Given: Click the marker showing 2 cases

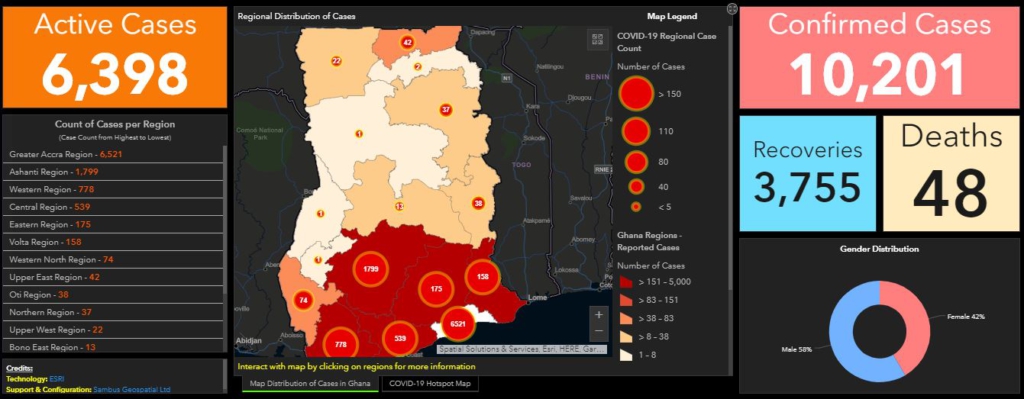Looking at the screenshot, I should 418,67.
